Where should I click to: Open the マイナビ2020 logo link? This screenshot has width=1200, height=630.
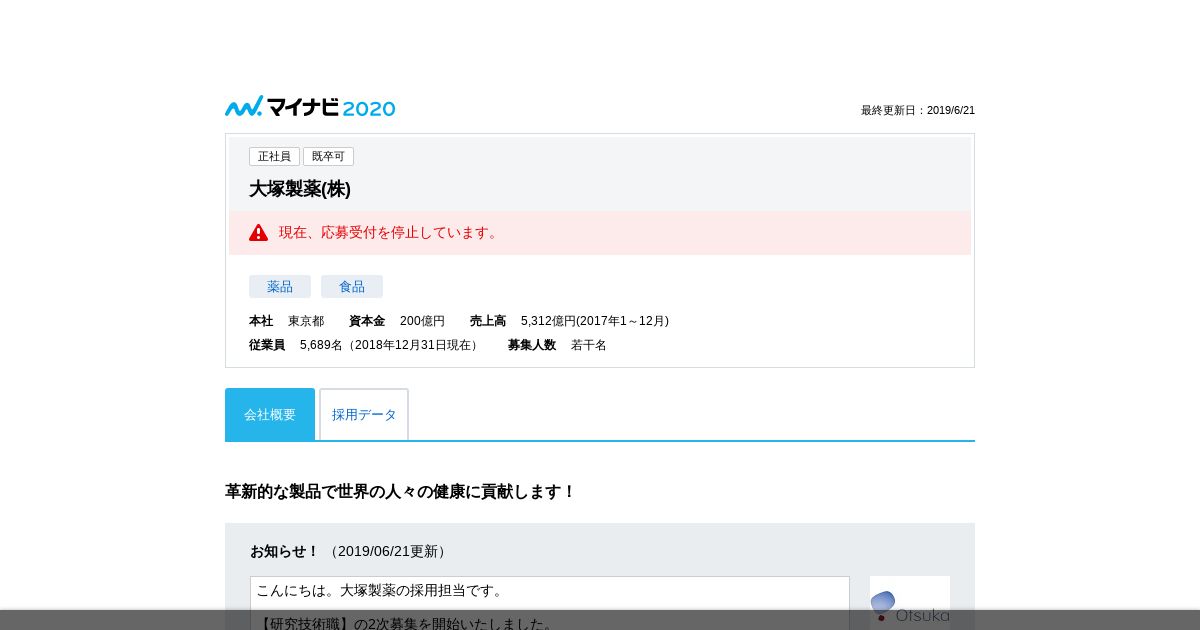[x=310, y=107]
